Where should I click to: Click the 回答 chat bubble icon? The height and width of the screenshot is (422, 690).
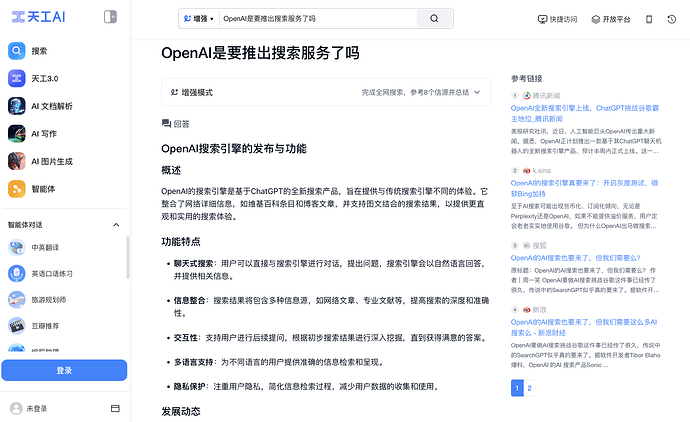tap(166, 123)
